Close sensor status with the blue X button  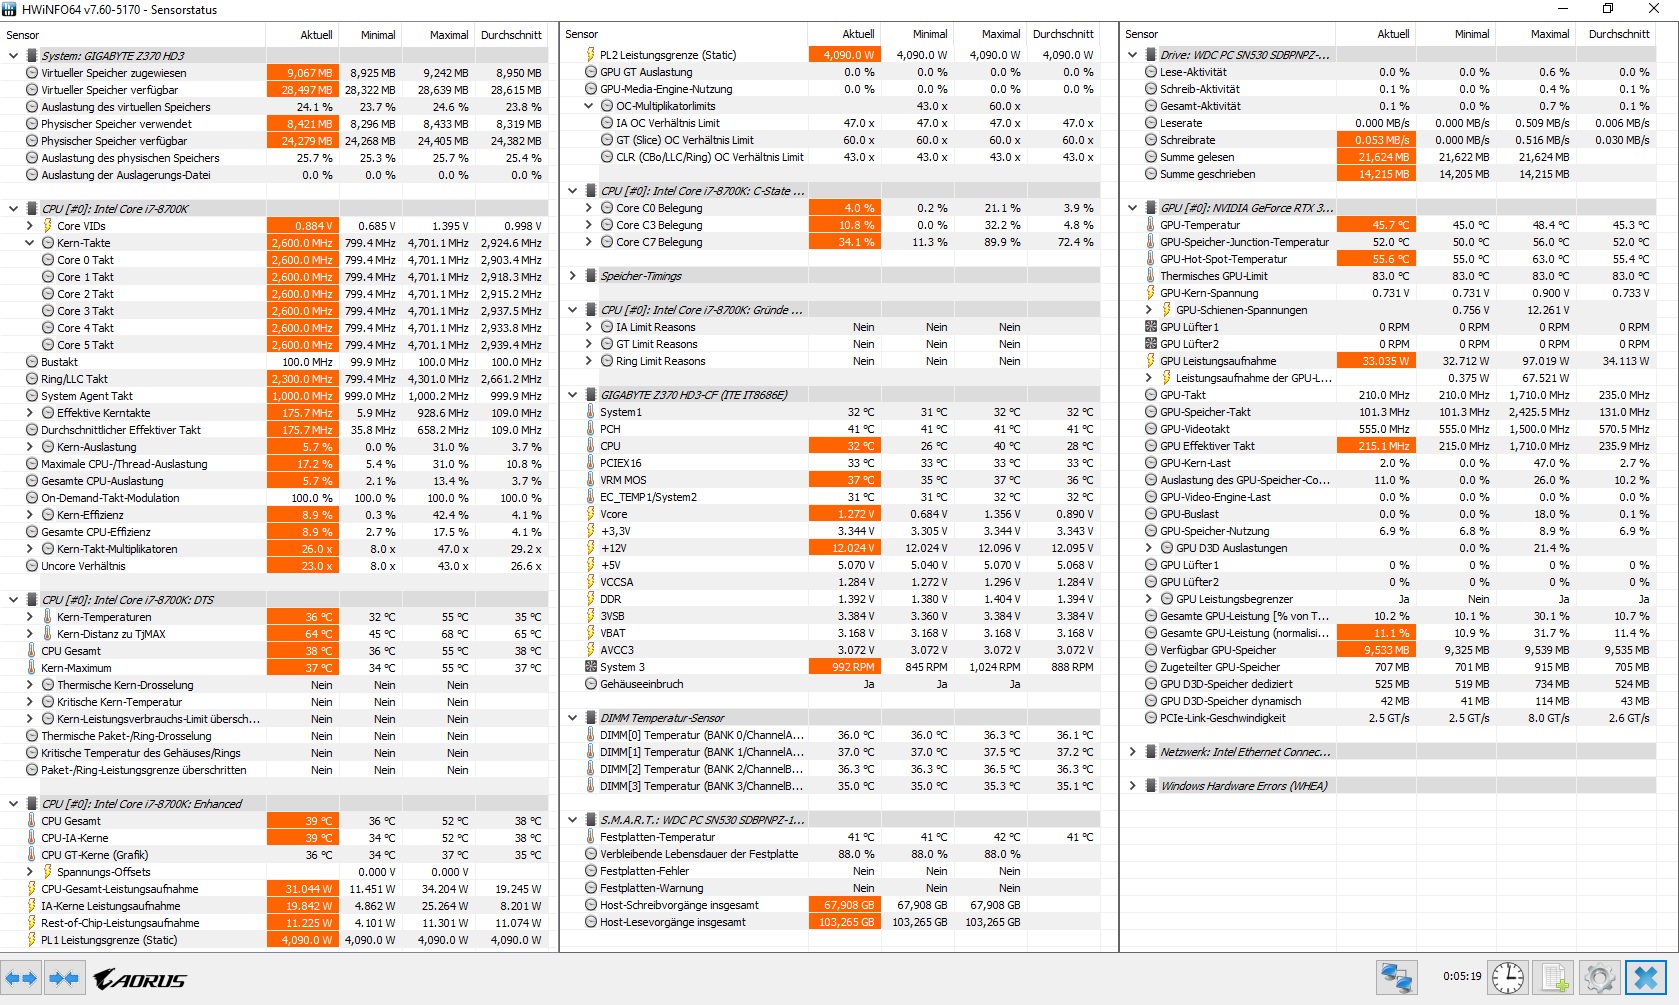pos(1646,977)
